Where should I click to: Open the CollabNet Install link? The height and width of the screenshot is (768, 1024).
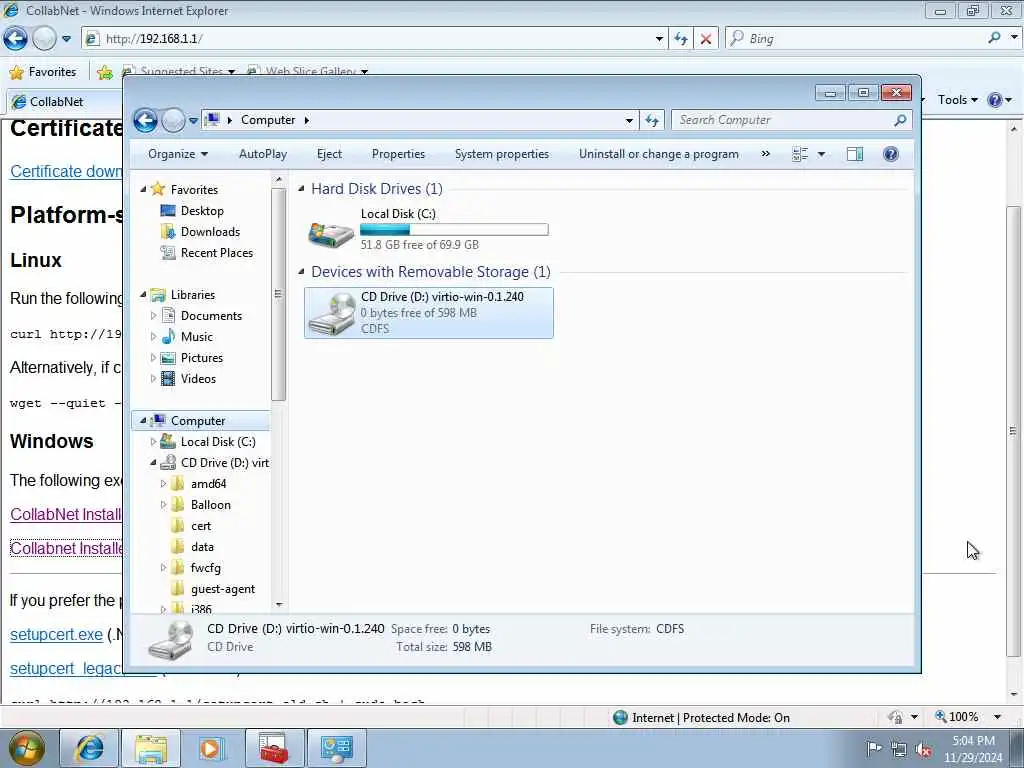pyautogui.click(x=66, y=515)
